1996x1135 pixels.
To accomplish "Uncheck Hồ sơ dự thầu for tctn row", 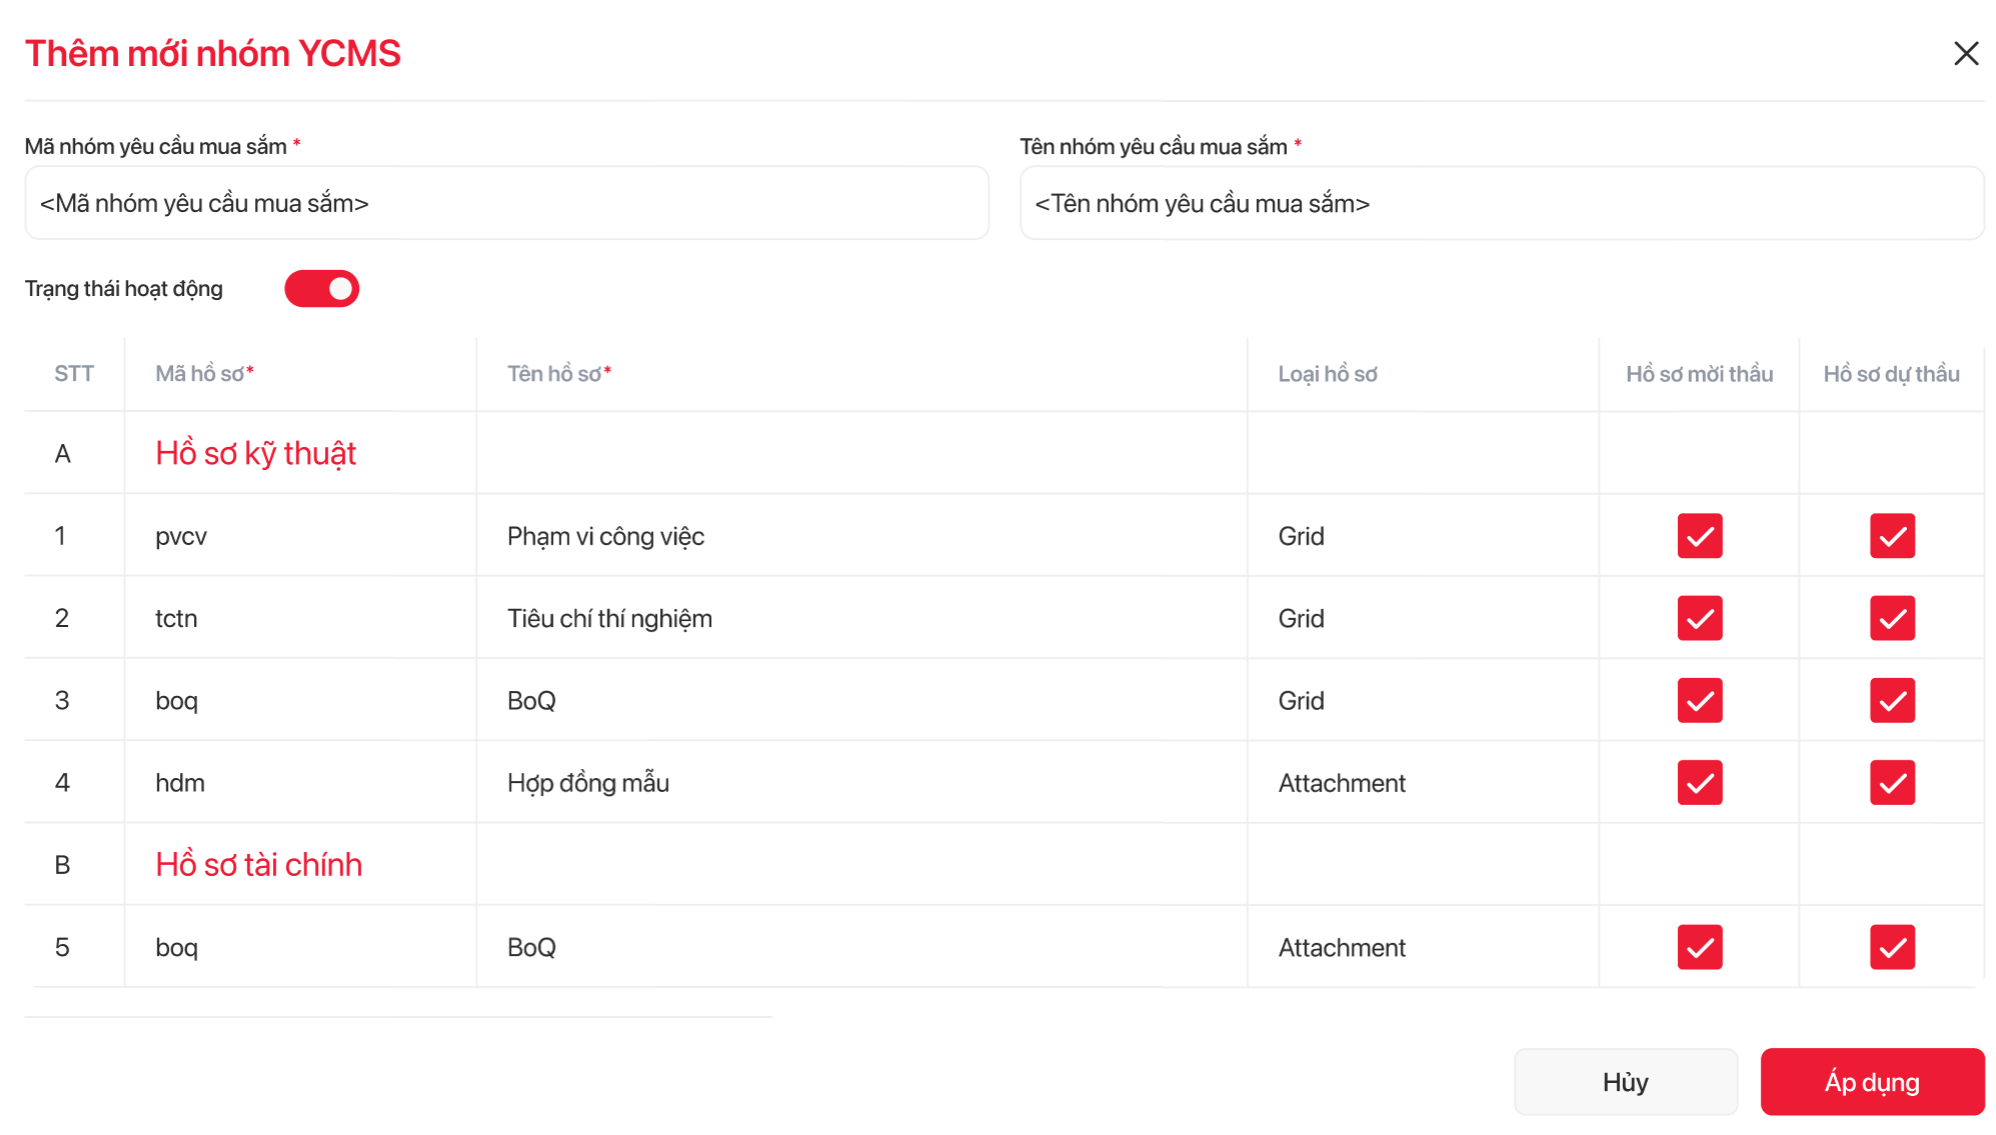I will tap(1891, 618).
